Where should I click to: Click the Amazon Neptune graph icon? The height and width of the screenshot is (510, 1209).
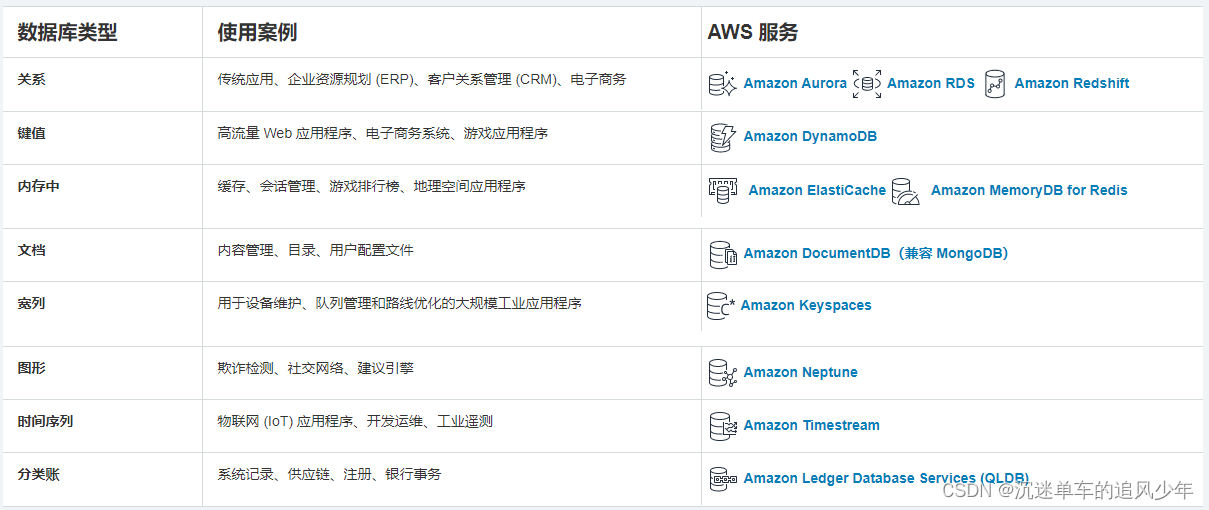(x=722, y=373)
